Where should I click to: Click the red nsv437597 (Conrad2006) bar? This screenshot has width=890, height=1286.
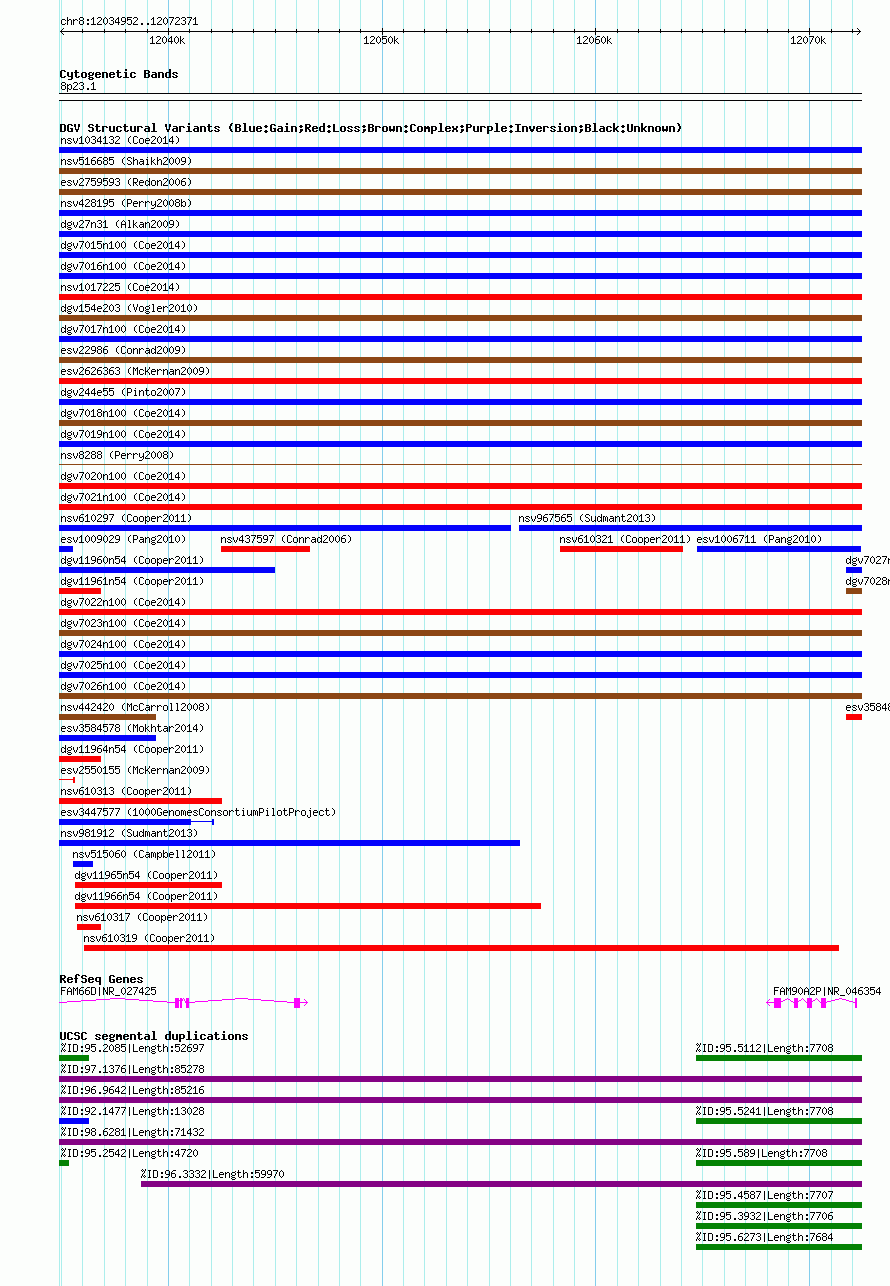coord(265,549)
